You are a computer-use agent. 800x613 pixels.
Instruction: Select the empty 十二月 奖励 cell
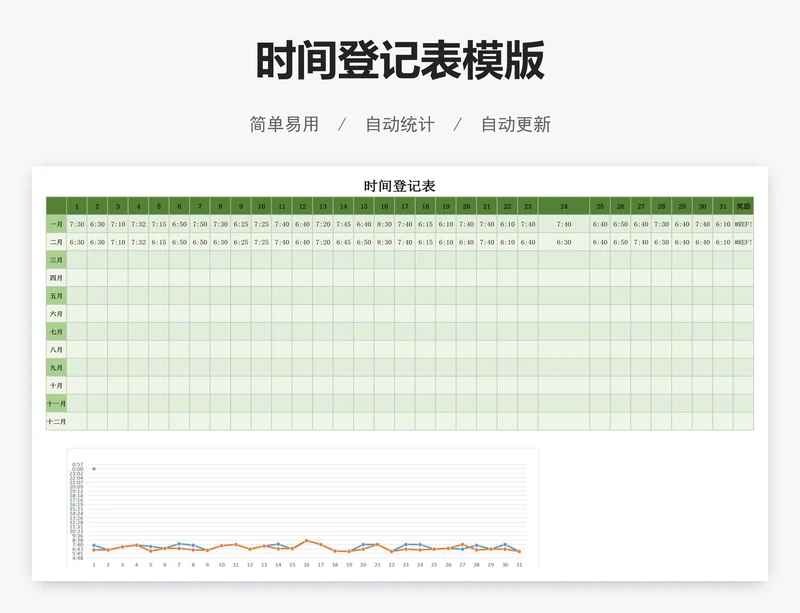(743, 422)
